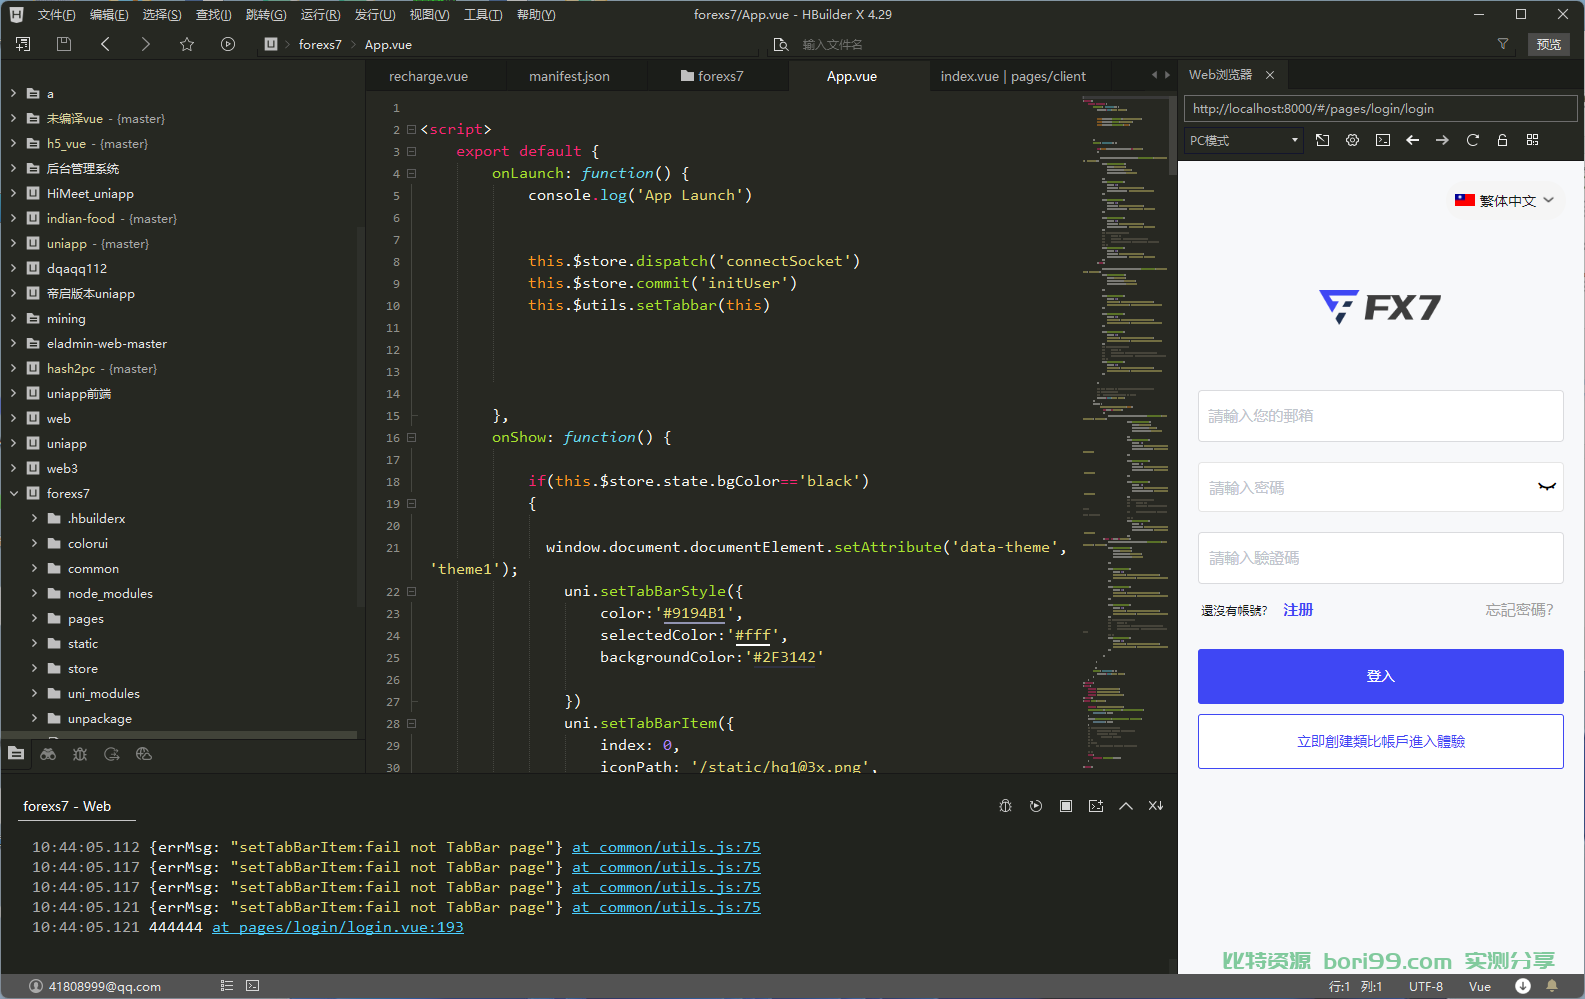The image size is (1585, 999).
Task: Open the 编辑(E) menu
Action: click(109, 15)
